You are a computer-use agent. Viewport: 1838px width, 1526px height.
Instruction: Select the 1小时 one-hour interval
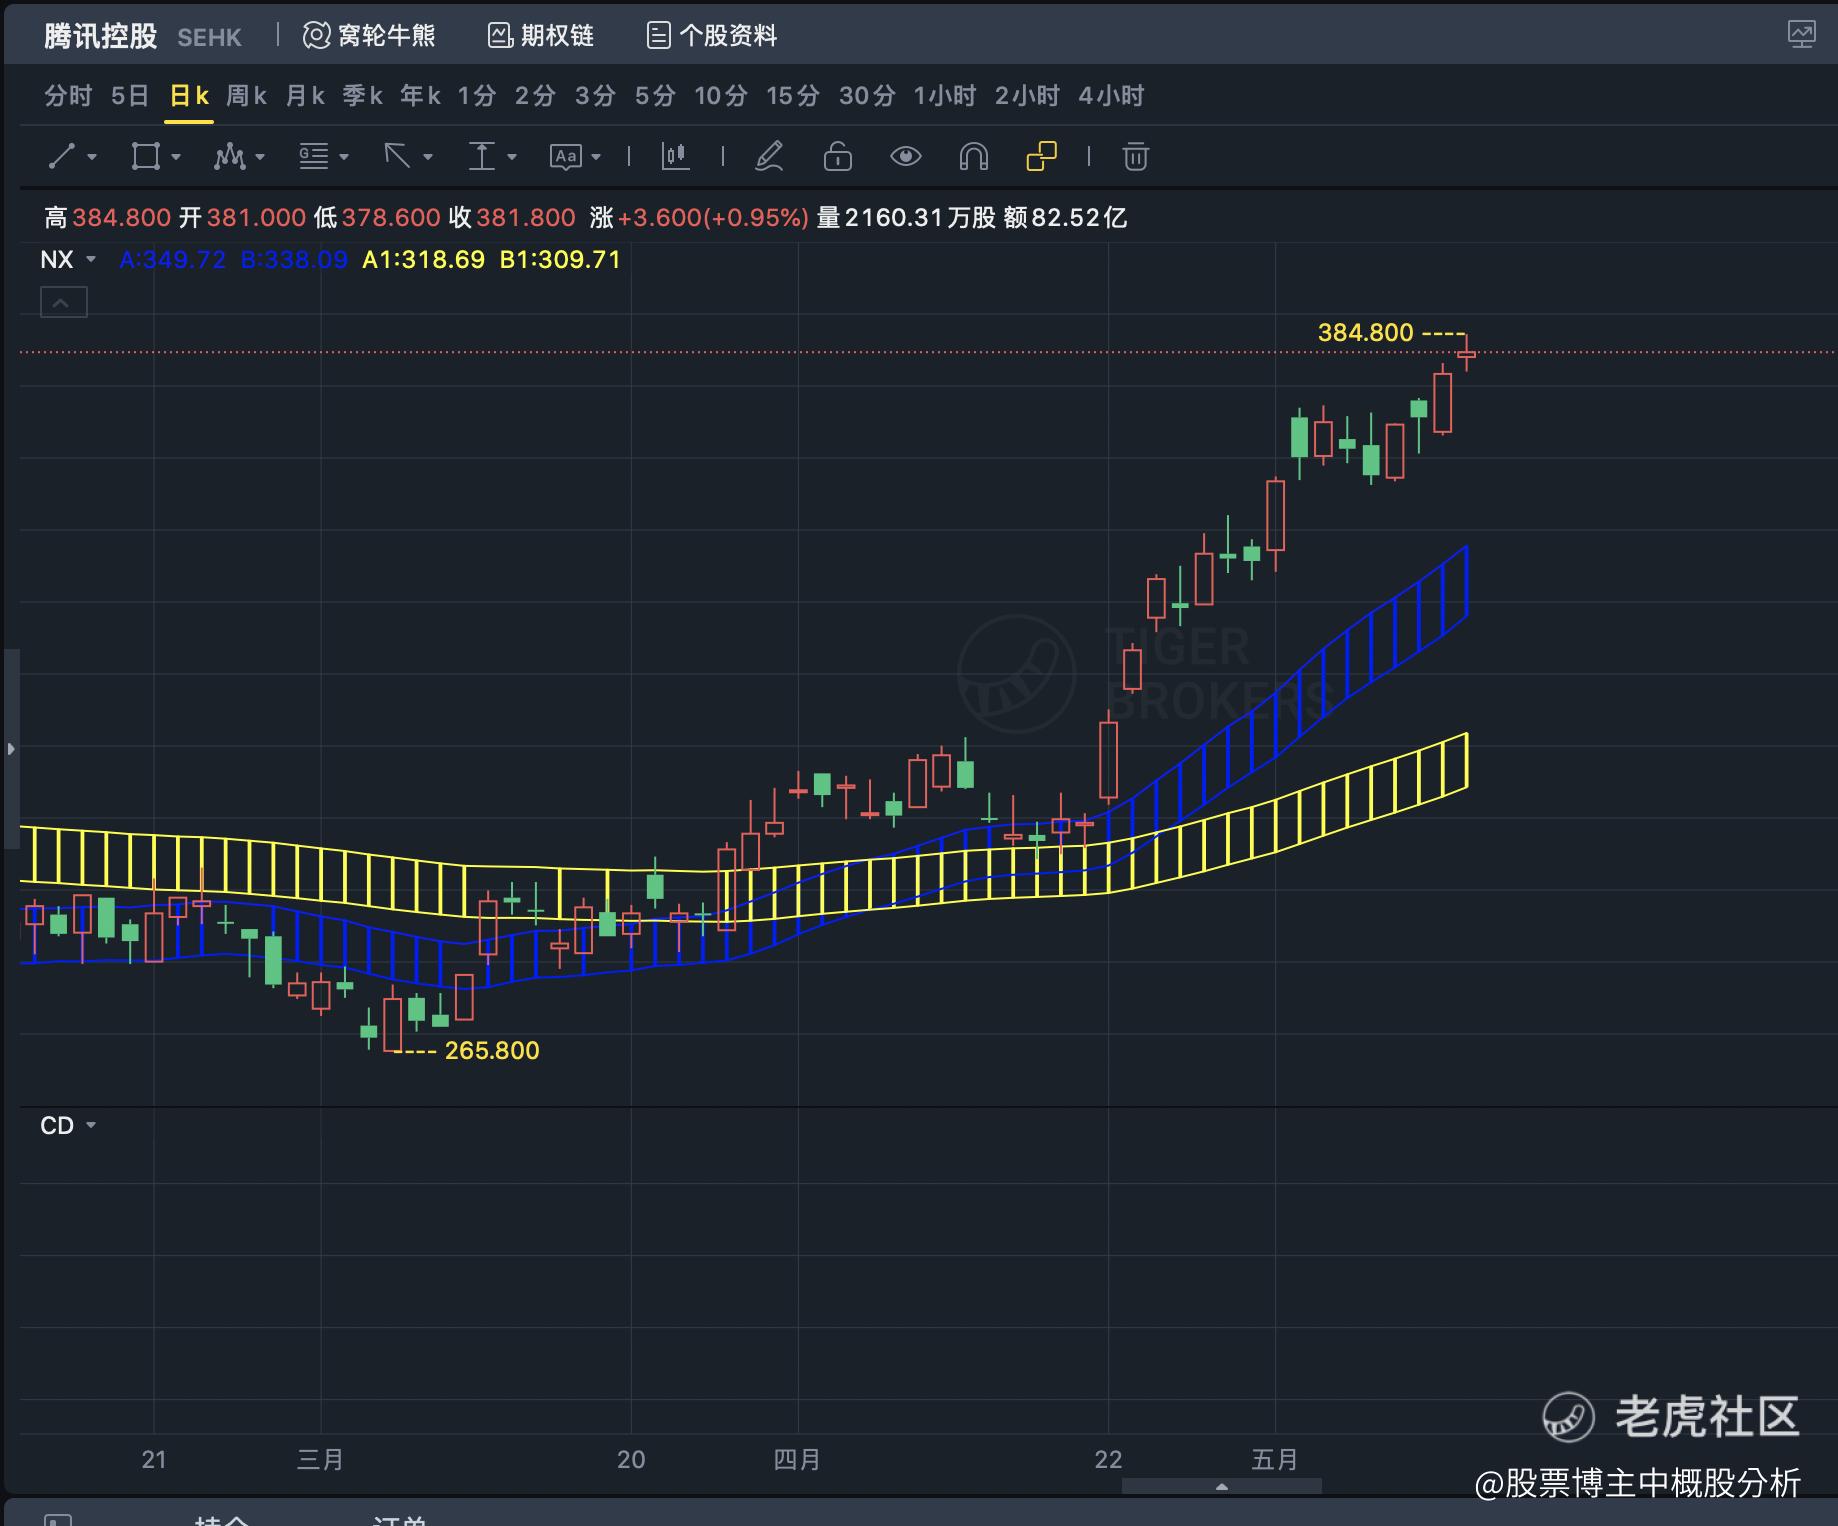coord(945,96)
